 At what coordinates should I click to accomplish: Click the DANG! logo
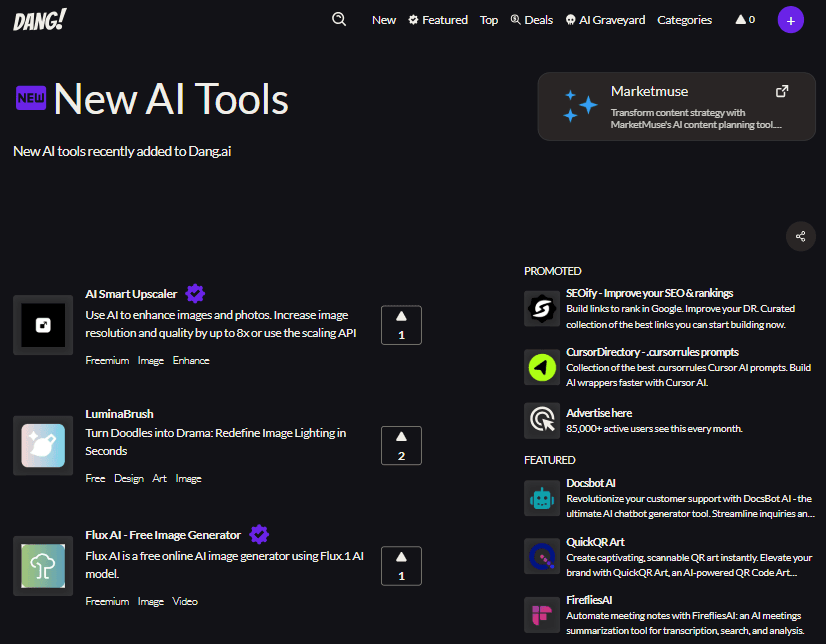pyautogui.click(x=39, y=20)
